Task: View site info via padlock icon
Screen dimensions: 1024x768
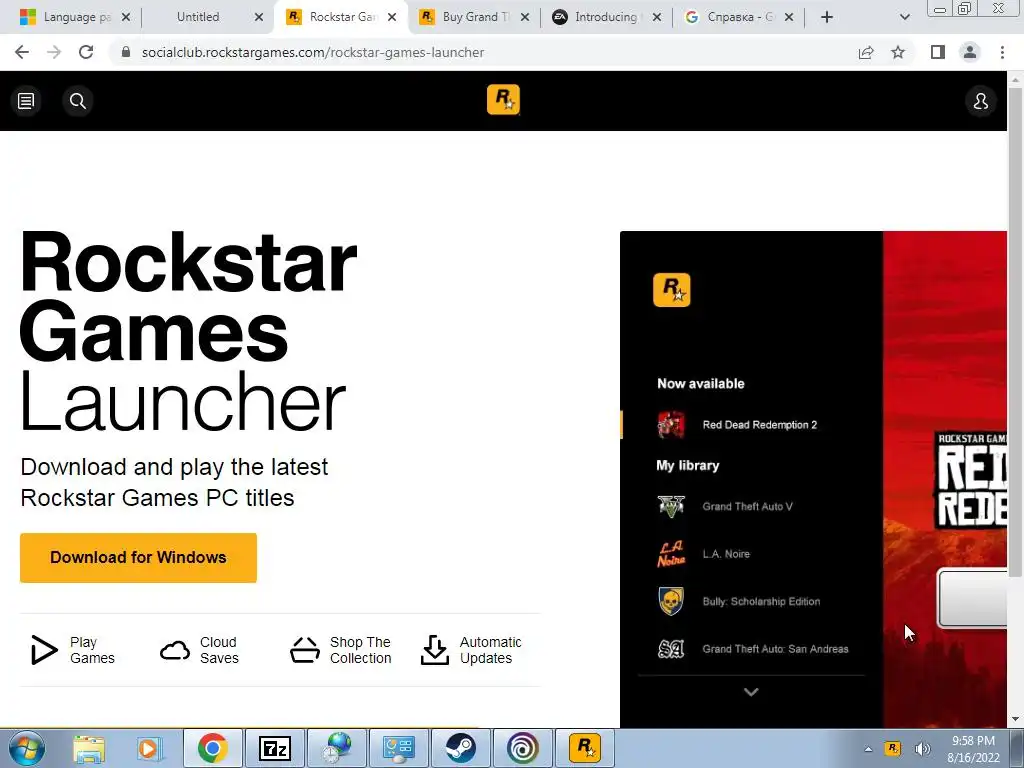Action: (126, 52)
